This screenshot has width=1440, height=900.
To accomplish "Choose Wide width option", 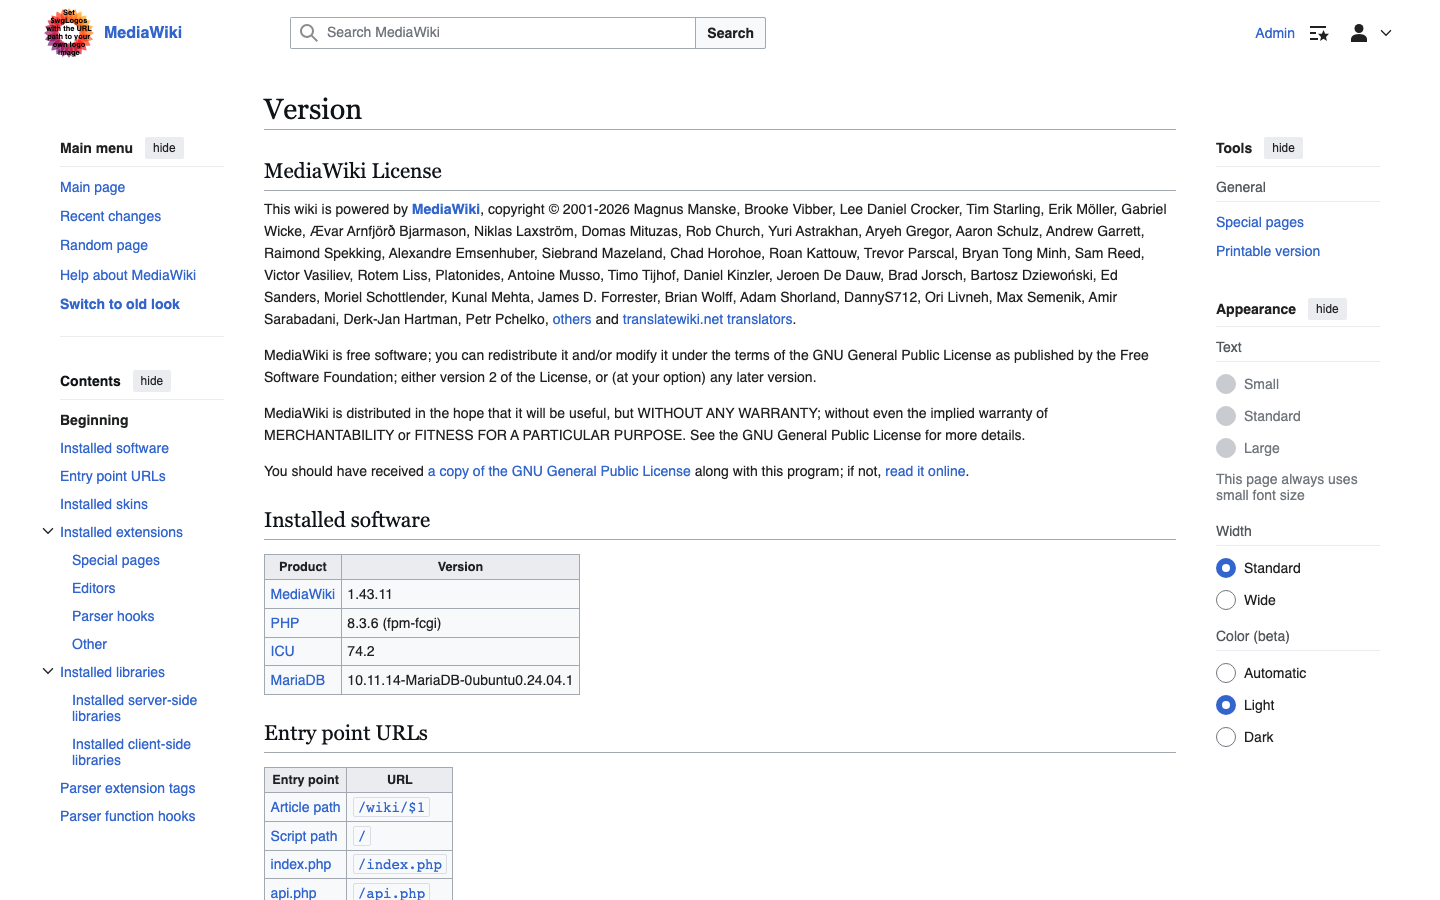I will point(1226,600).
